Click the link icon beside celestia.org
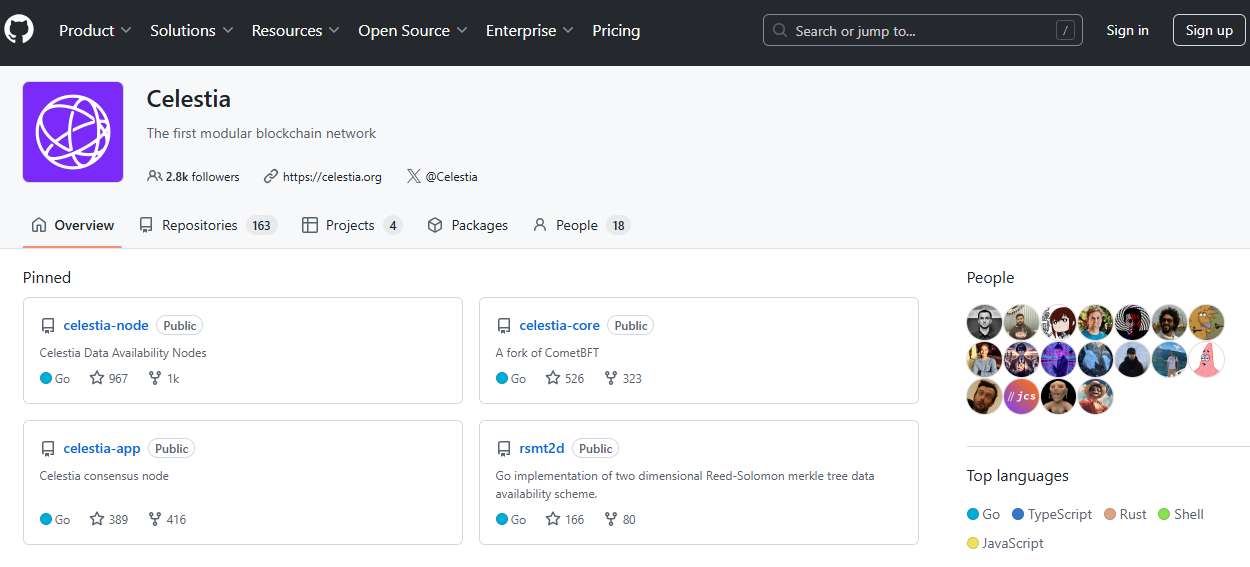1250x567 pixels. point(271,176)
